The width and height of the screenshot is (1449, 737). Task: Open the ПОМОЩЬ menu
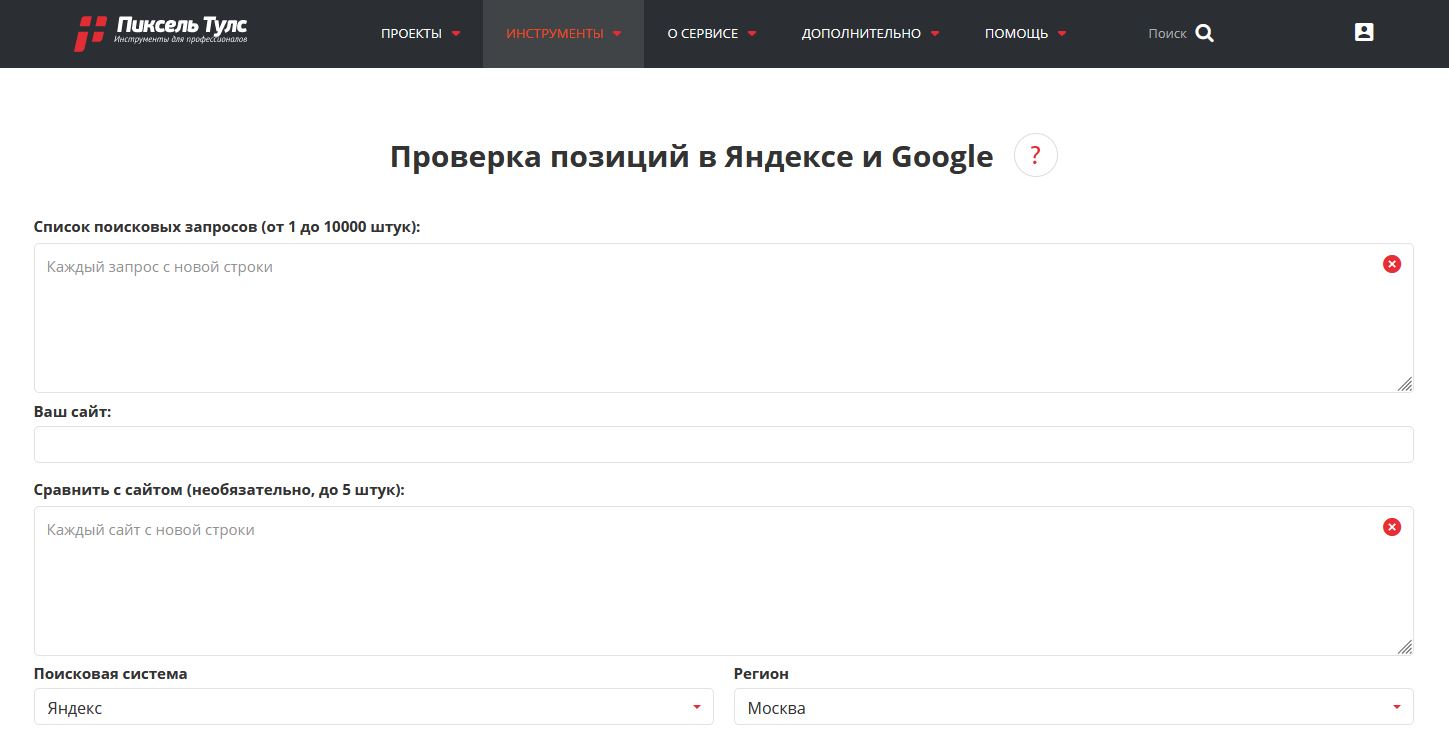pyautogui.click(x=1025, y=34)
